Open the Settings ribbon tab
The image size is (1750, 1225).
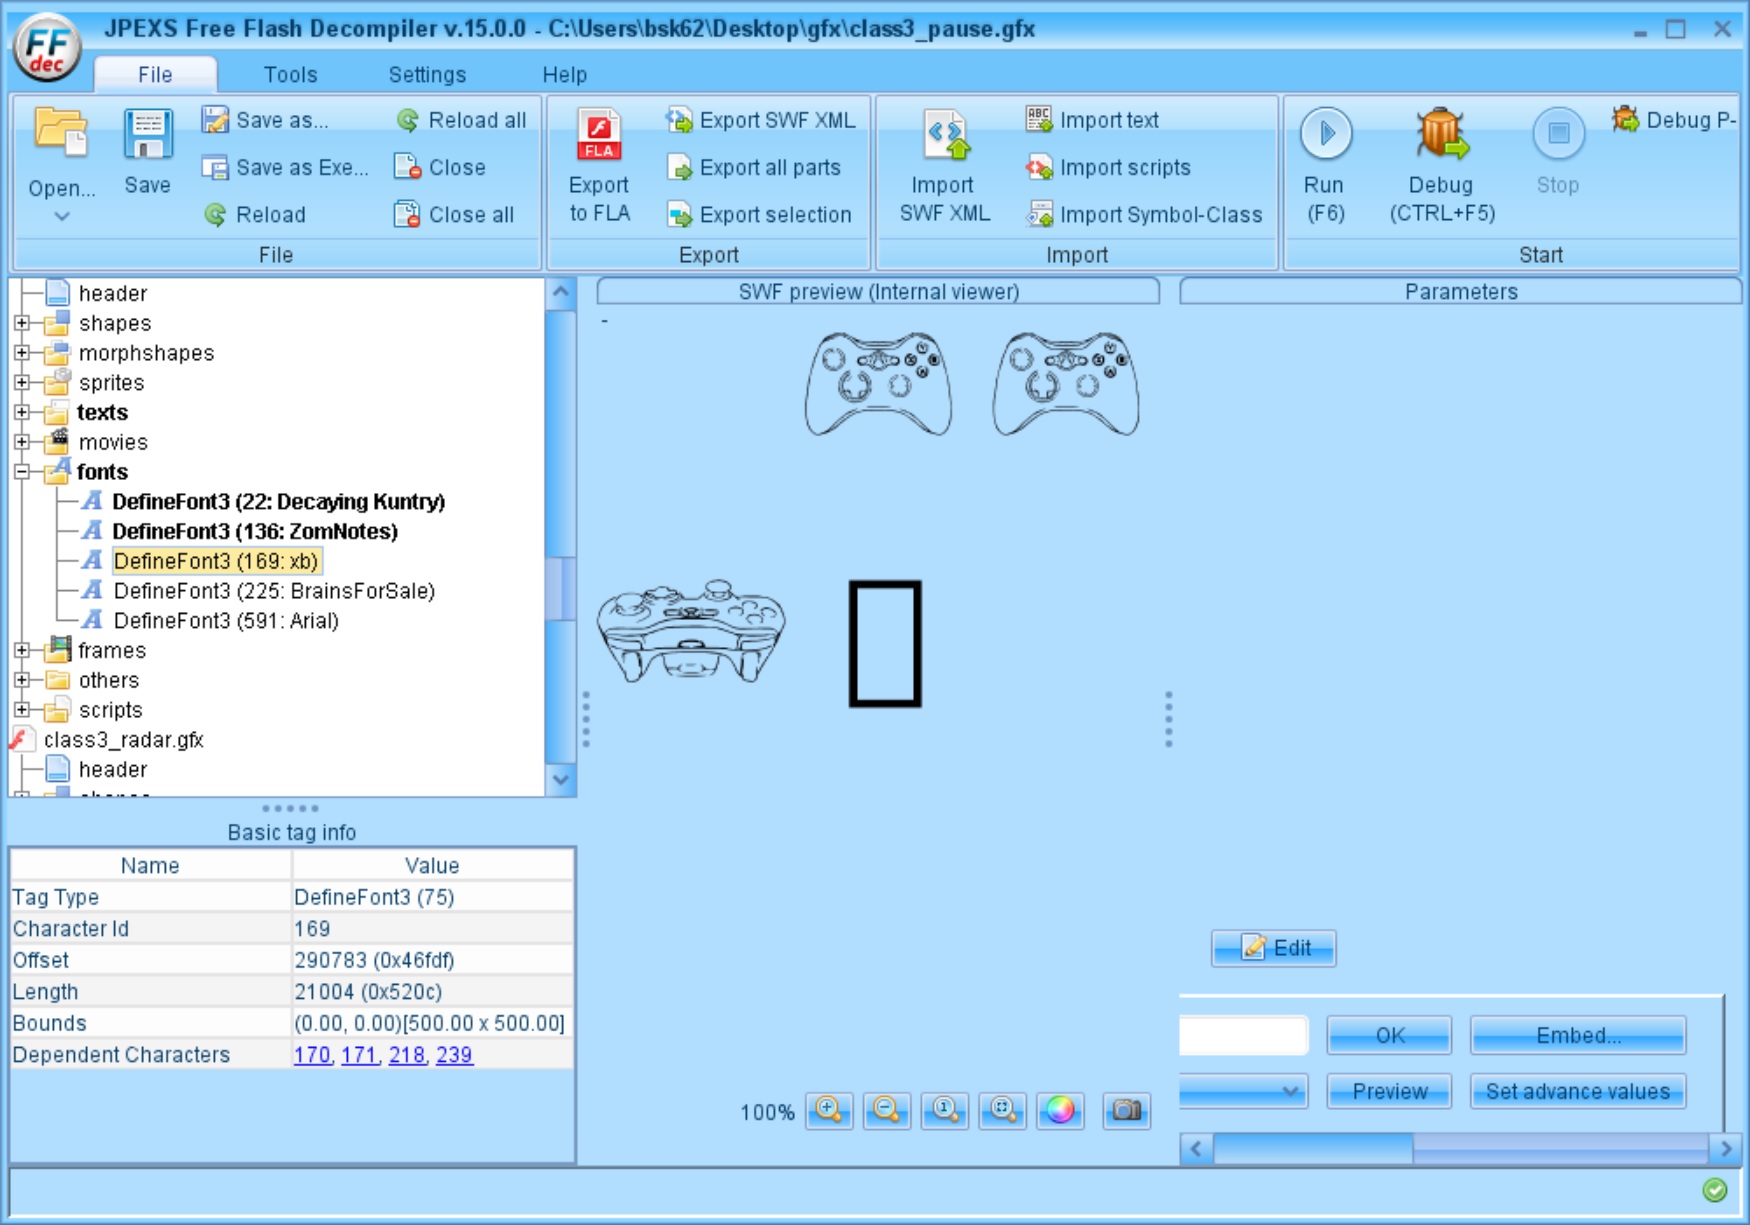point(427,75)
